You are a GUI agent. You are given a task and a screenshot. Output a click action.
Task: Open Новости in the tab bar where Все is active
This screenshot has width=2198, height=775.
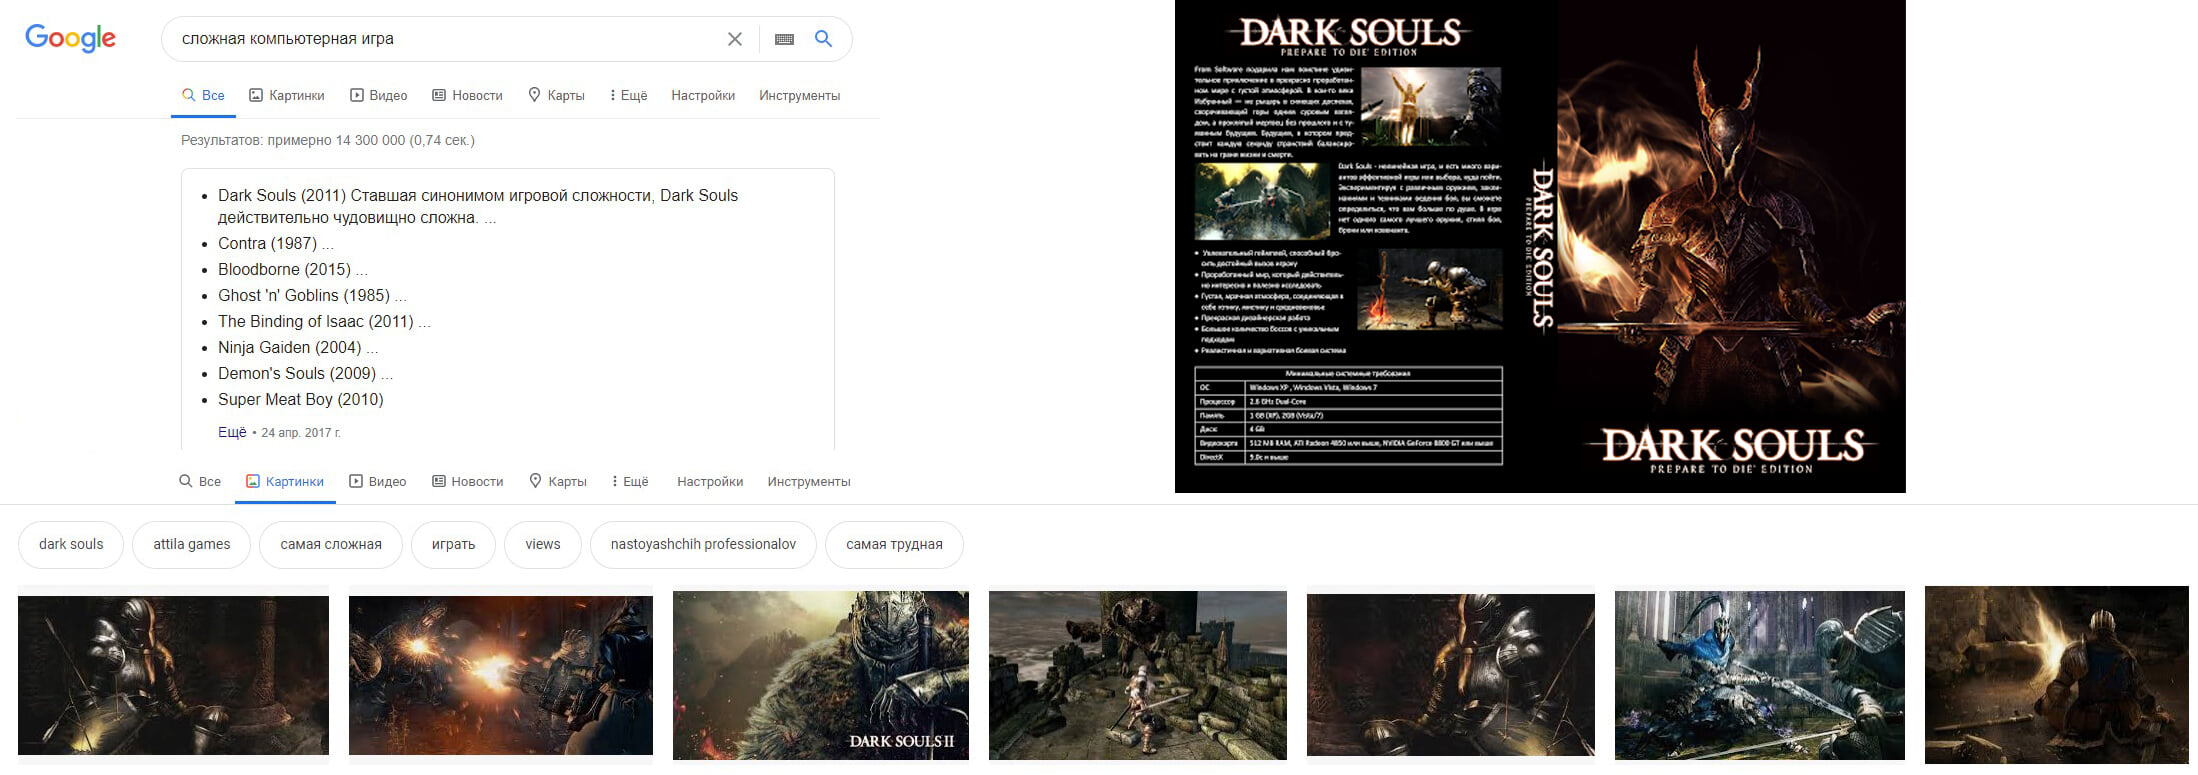coord(467,95)
